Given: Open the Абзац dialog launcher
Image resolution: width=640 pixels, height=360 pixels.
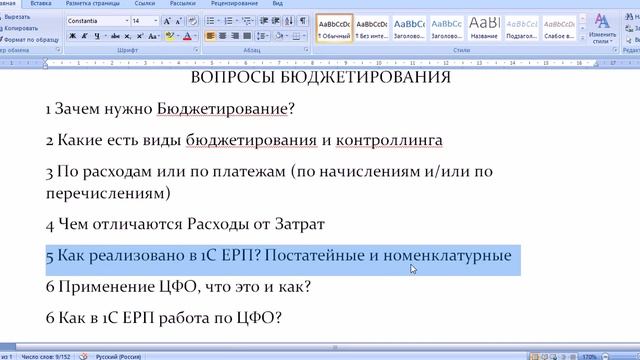Looking at the screenshot, I should (x=306, y=50).
